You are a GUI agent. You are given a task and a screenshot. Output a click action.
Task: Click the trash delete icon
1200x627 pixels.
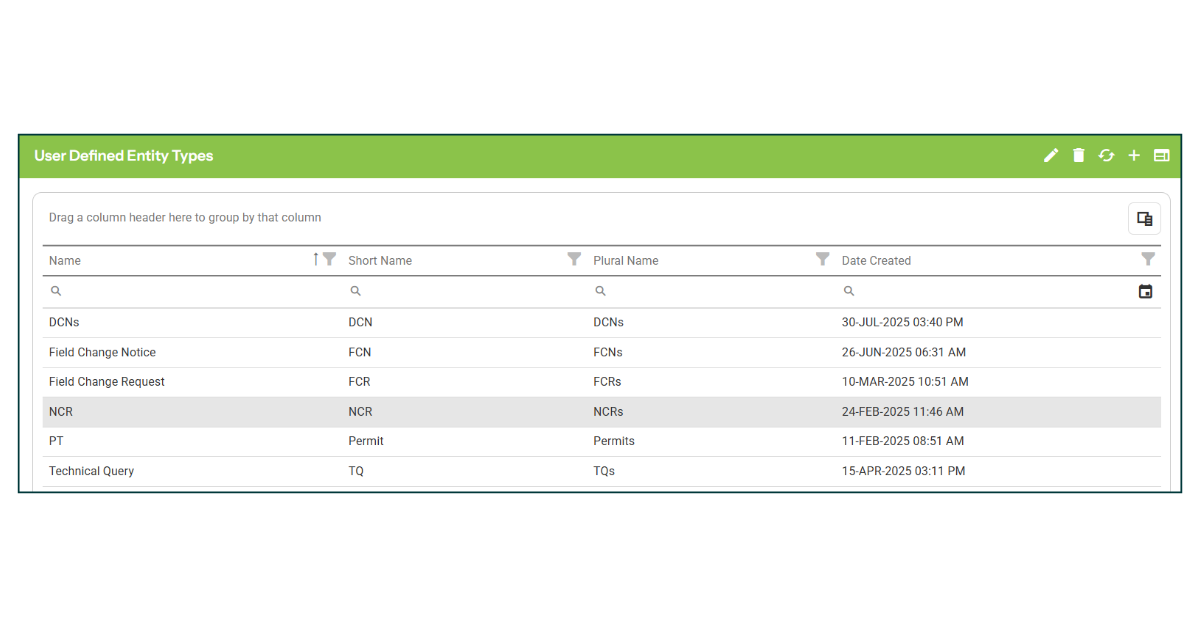(x=1078, y=156)
